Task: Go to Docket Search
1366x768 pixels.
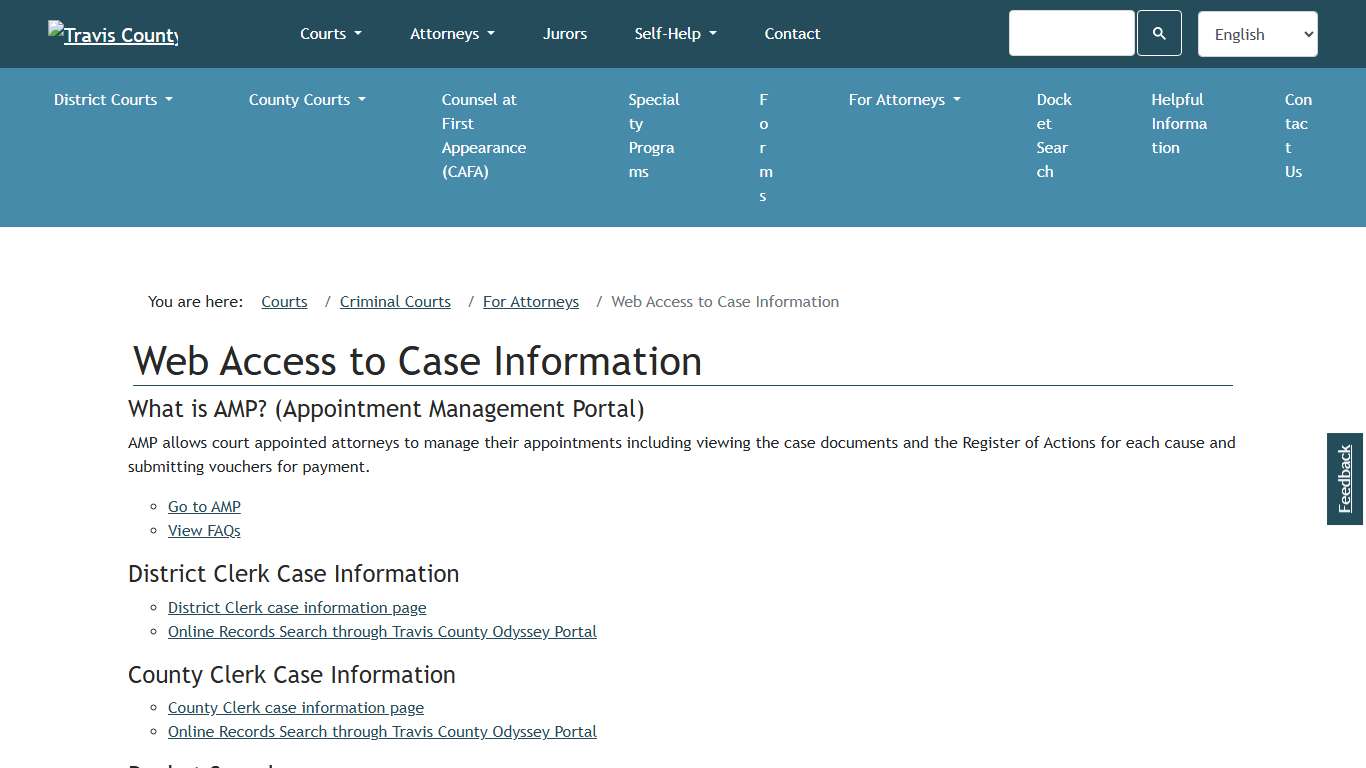Action: [1053, 135]
